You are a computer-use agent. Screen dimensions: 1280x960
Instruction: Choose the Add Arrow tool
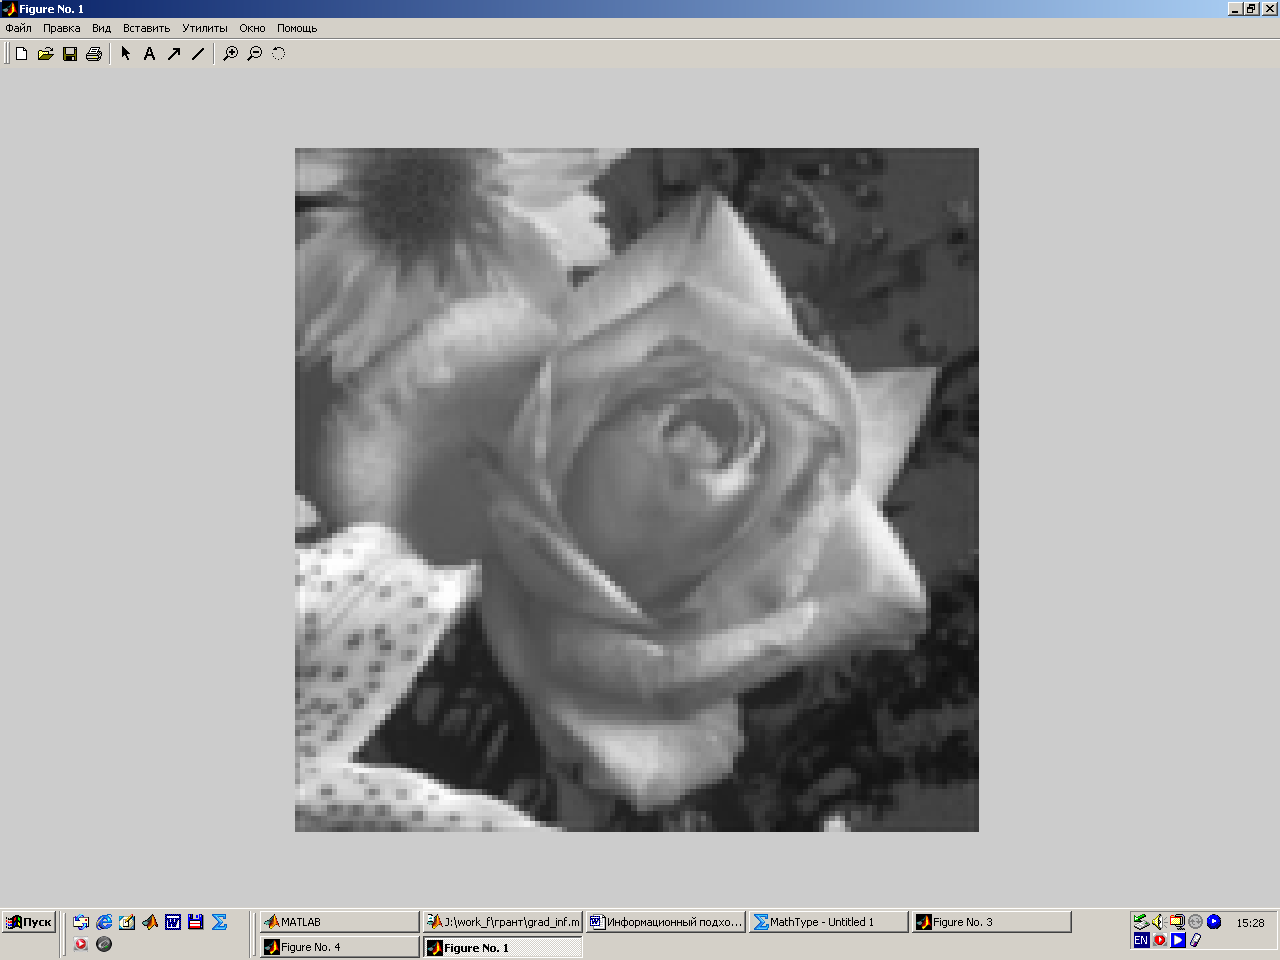[174, 54]
